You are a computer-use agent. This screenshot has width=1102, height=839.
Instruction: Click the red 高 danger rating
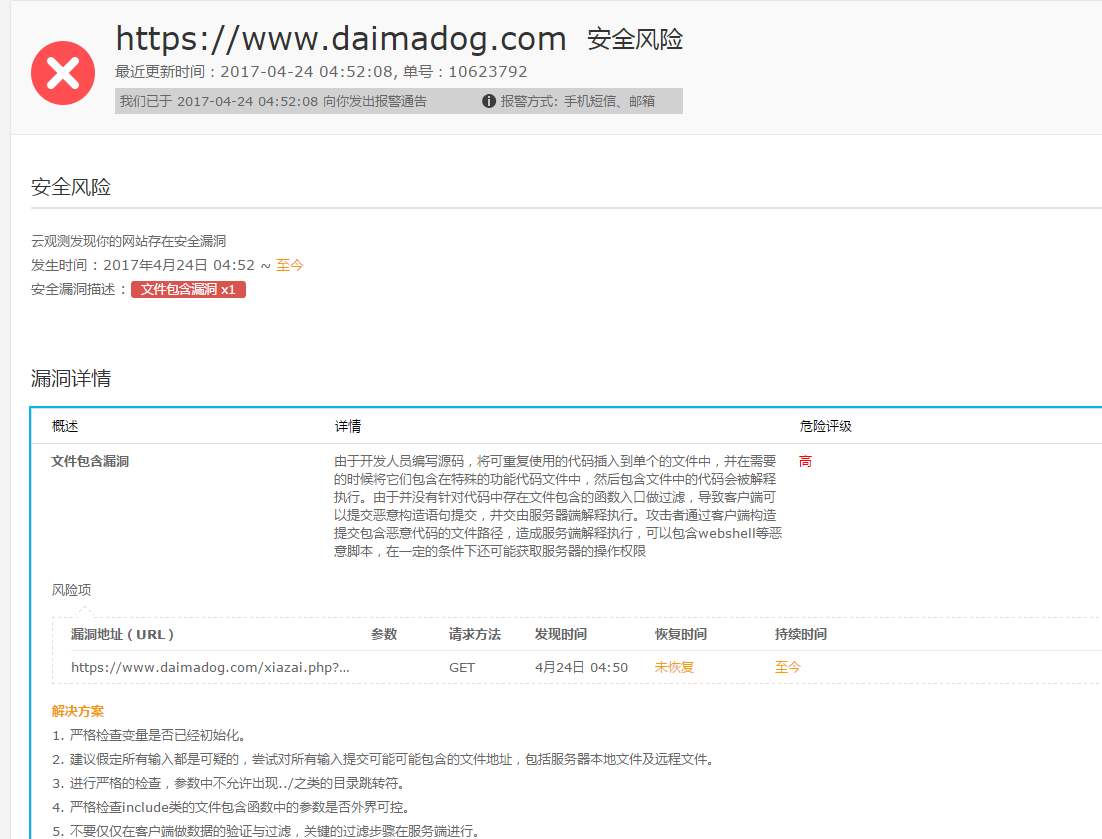tap(805, 461)
